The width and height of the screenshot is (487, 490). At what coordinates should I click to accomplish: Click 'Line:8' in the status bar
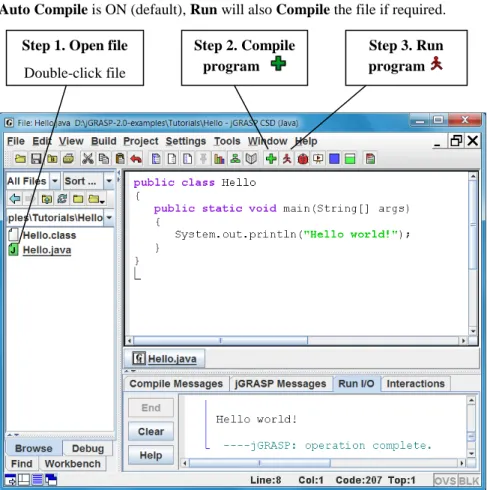click(266, 480)
